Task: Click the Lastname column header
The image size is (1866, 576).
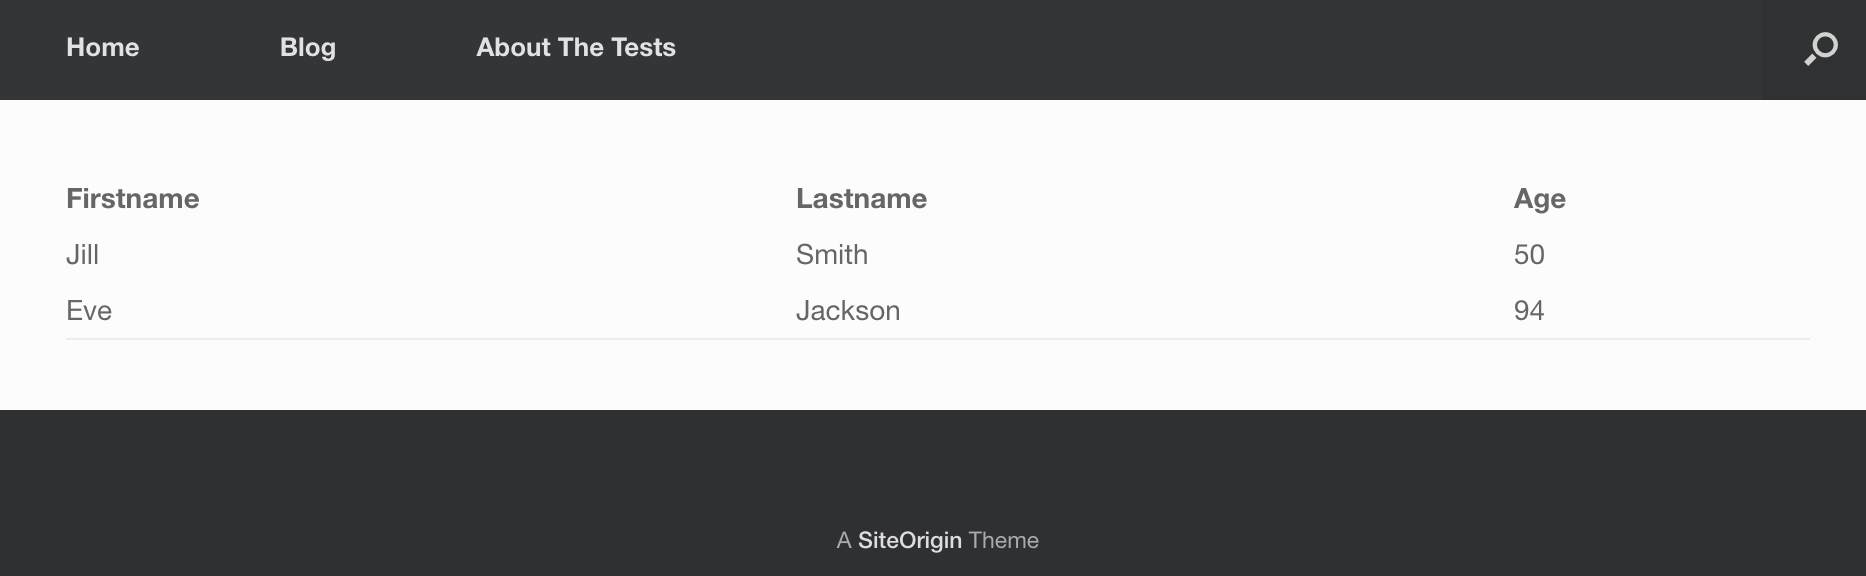Action: (862, 199)
